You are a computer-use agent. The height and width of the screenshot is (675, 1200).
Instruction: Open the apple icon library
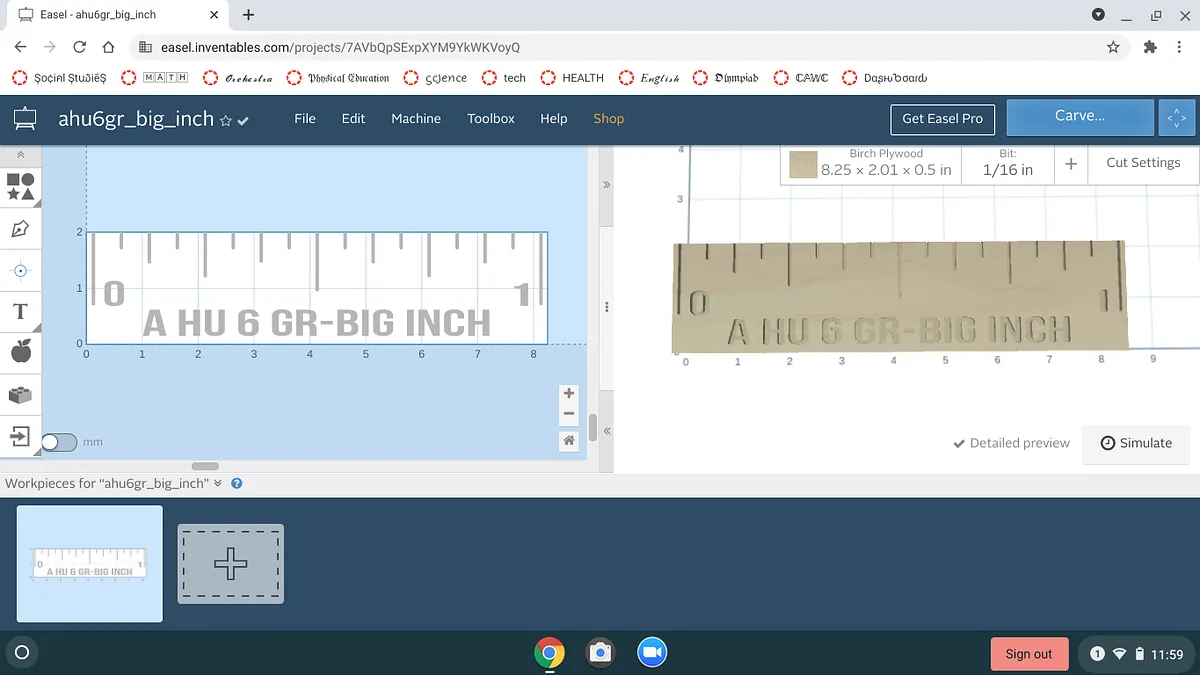[20, 351]
